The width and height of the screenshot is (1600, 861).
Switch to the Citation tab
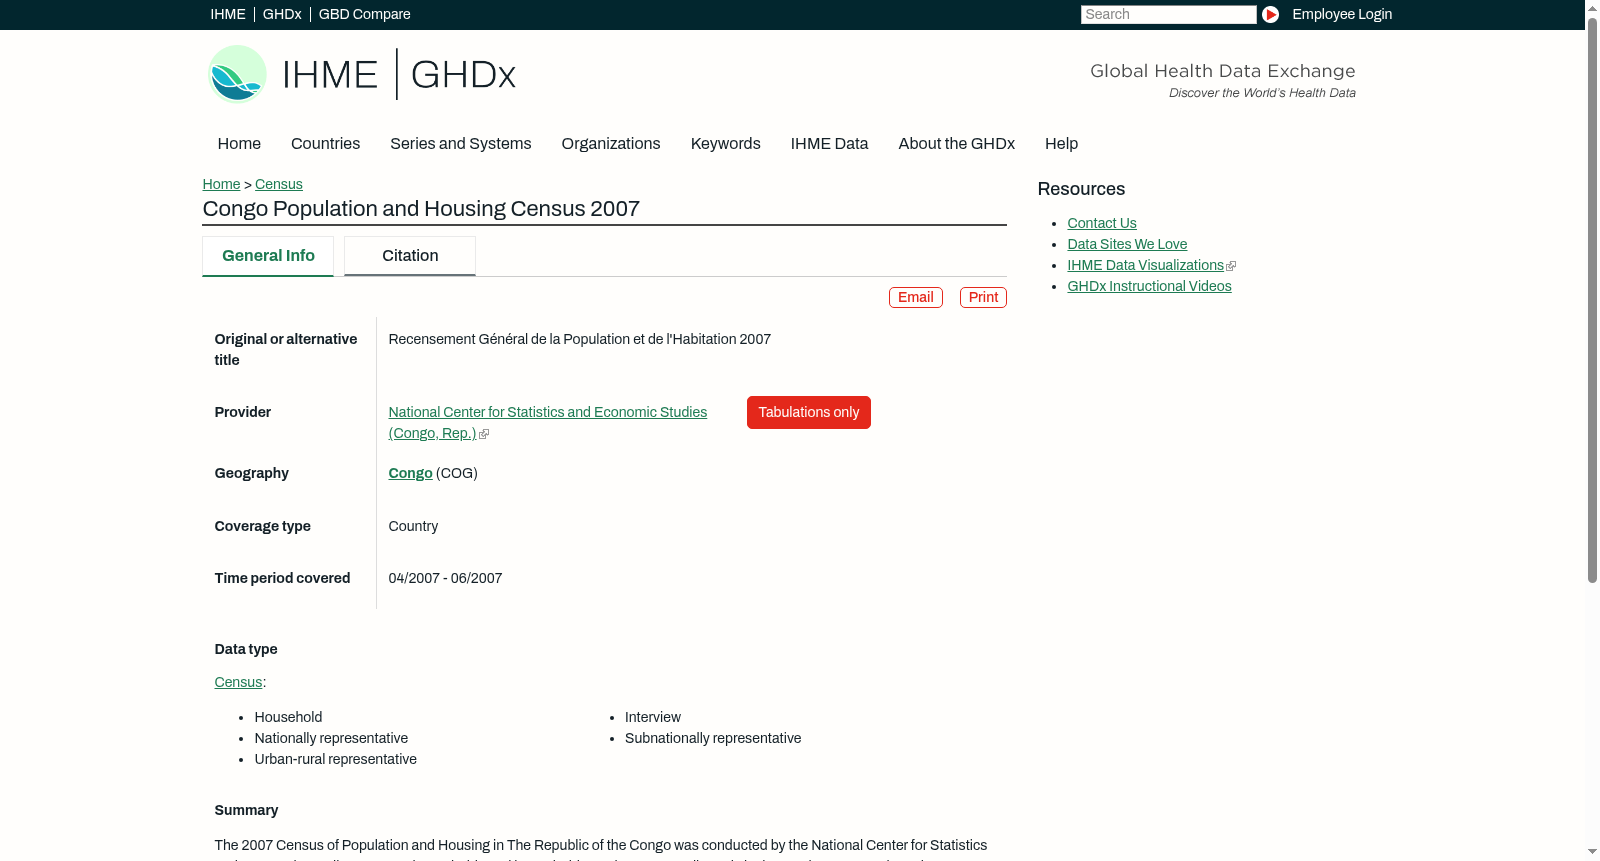pyautogui.click(x=410, y=256)
